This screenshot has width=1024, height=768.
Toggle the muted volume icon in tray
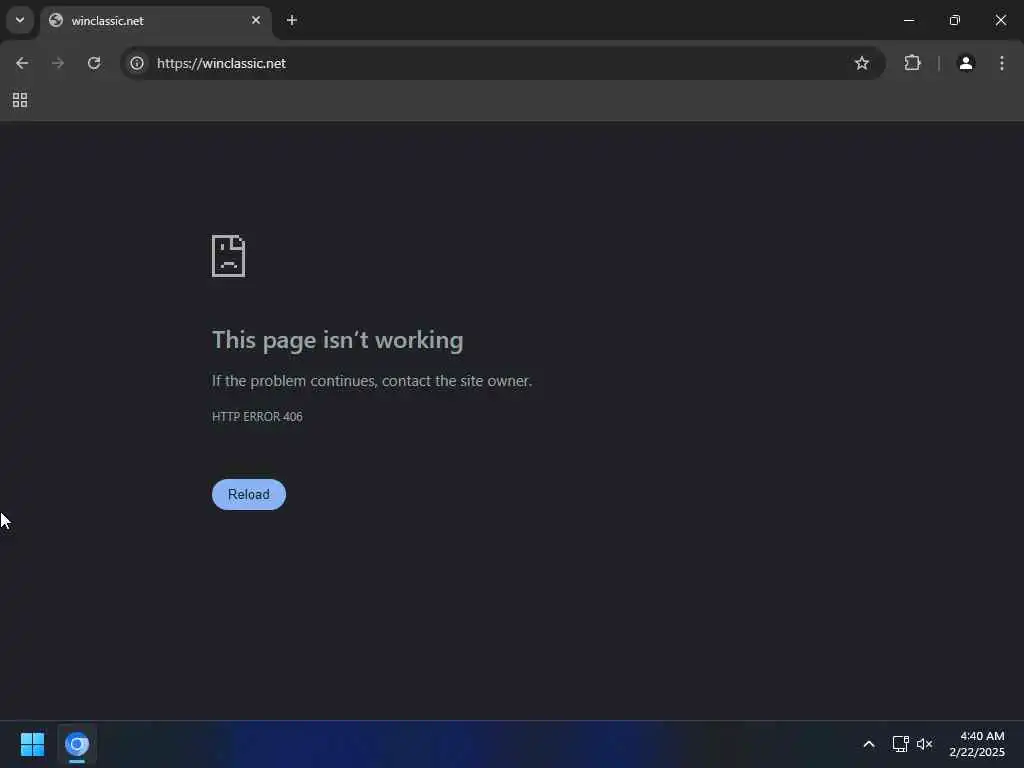(x=925, y=744)
